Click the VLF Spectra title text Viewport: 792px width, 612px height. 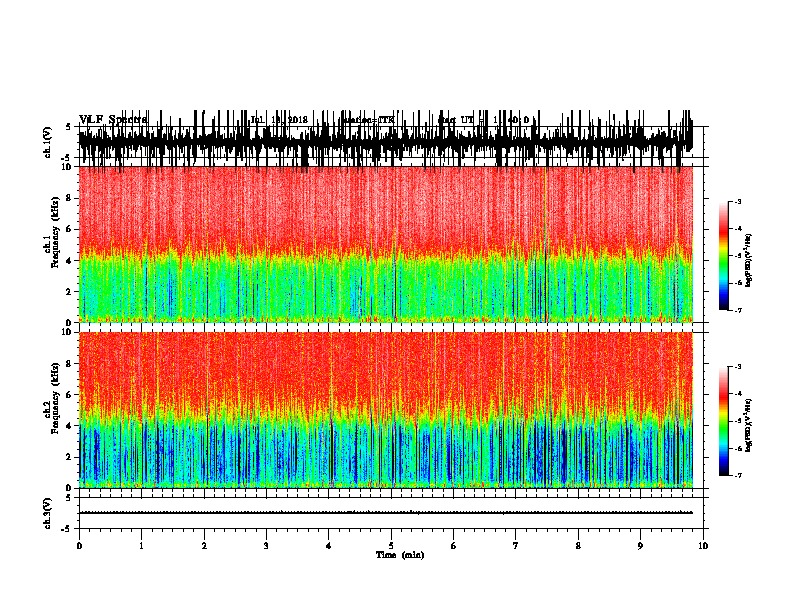click(x=113, y=120)
